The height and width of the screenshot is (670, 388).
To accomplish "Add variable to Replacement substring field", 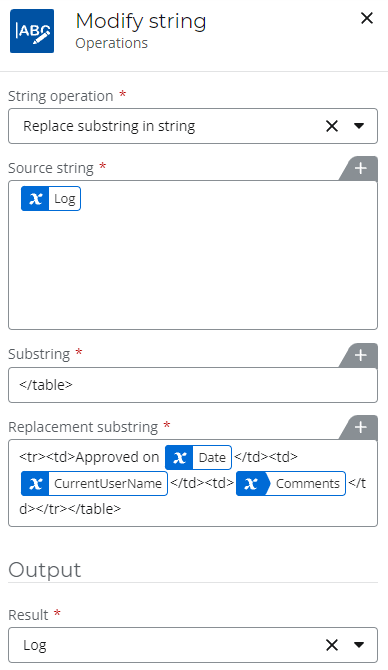I will click(360, 427).
